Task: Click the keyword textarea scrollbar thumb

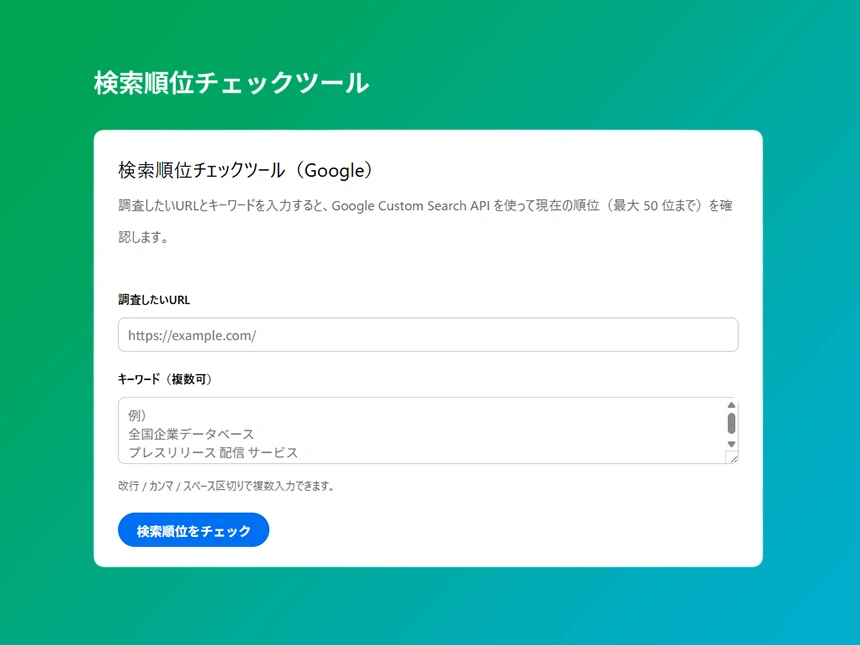Action: 731,422
